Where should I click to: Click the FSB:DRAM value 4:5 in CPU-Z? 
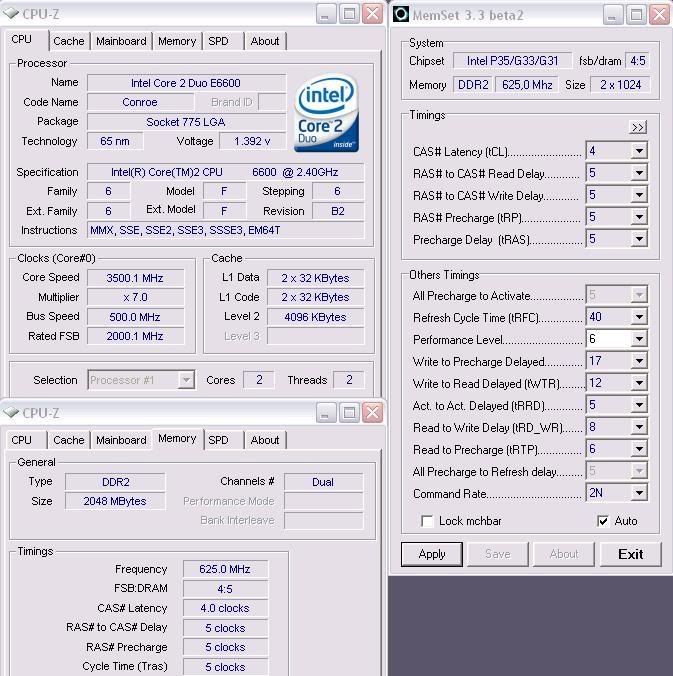(x=225, y=588)
